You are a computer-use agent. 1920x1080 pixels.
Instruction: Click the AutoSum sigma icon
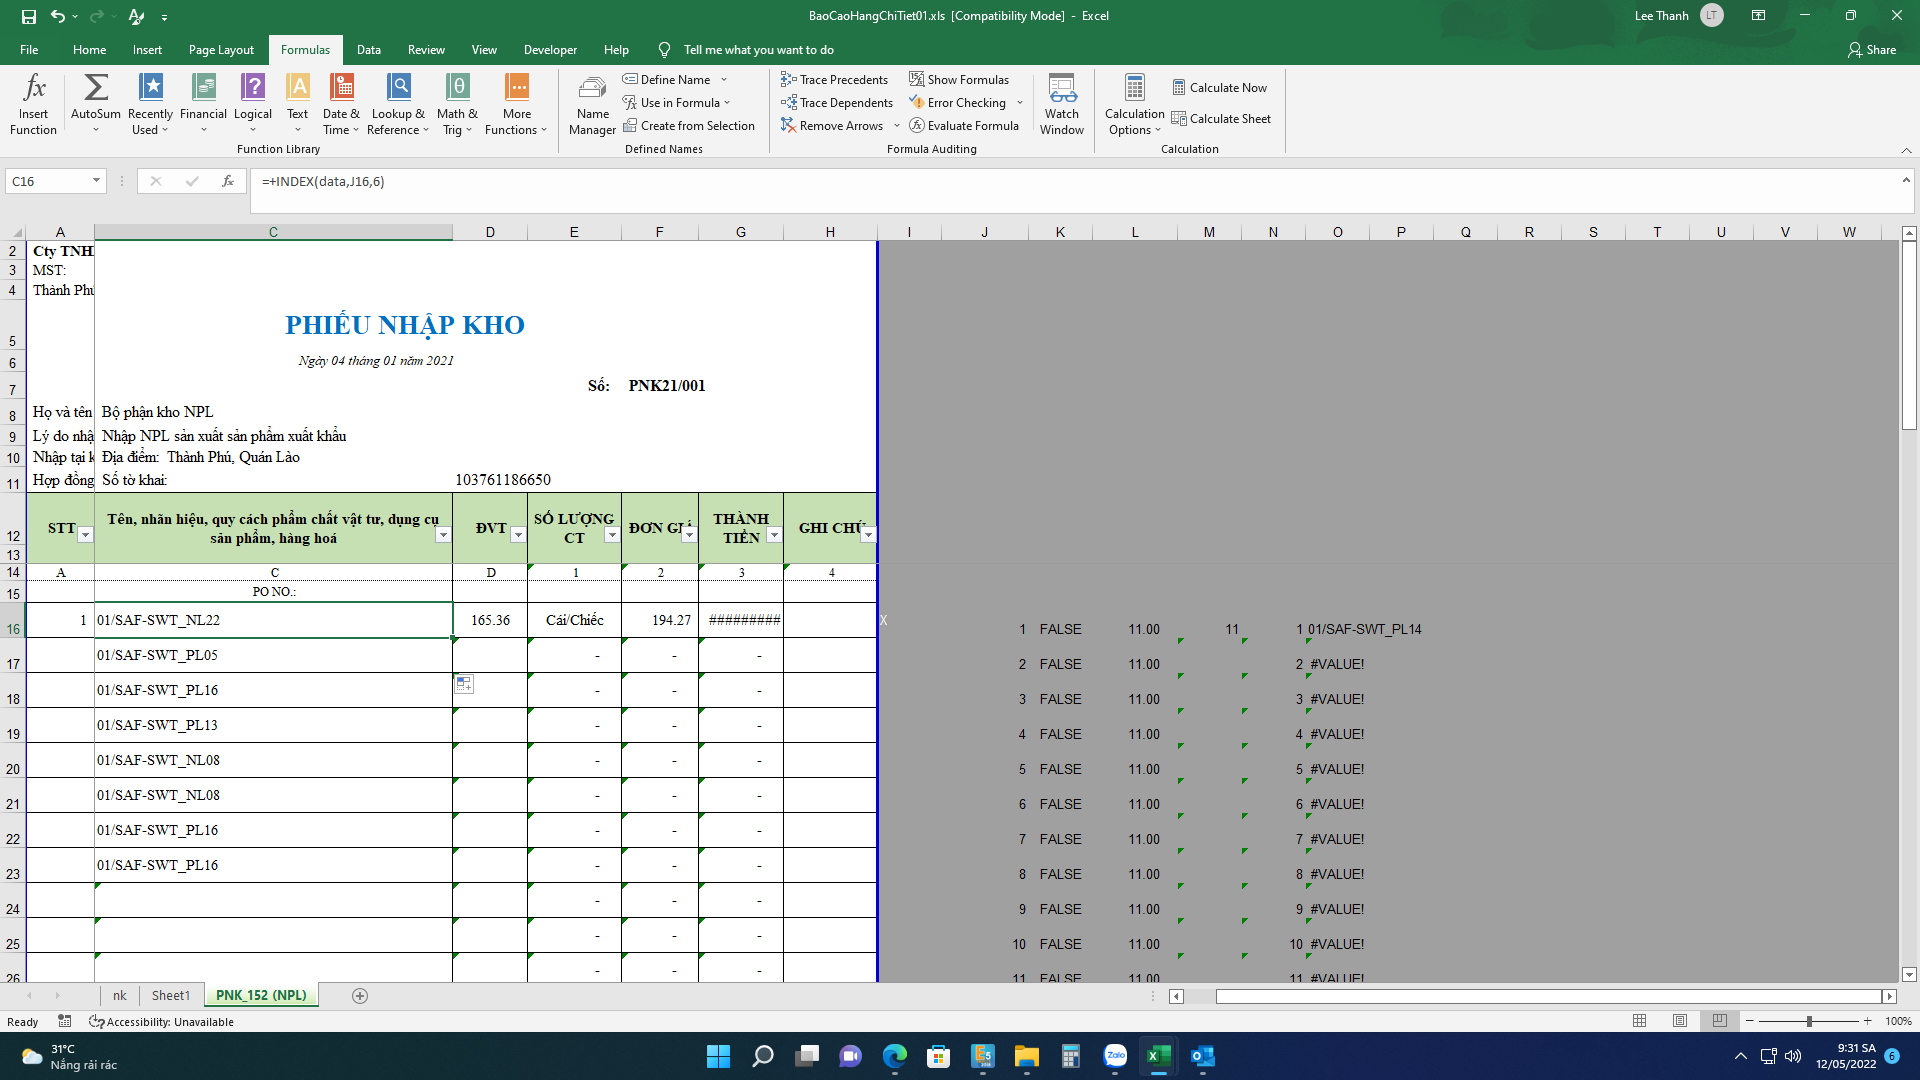pyautogui.click(x=96, y=88)
